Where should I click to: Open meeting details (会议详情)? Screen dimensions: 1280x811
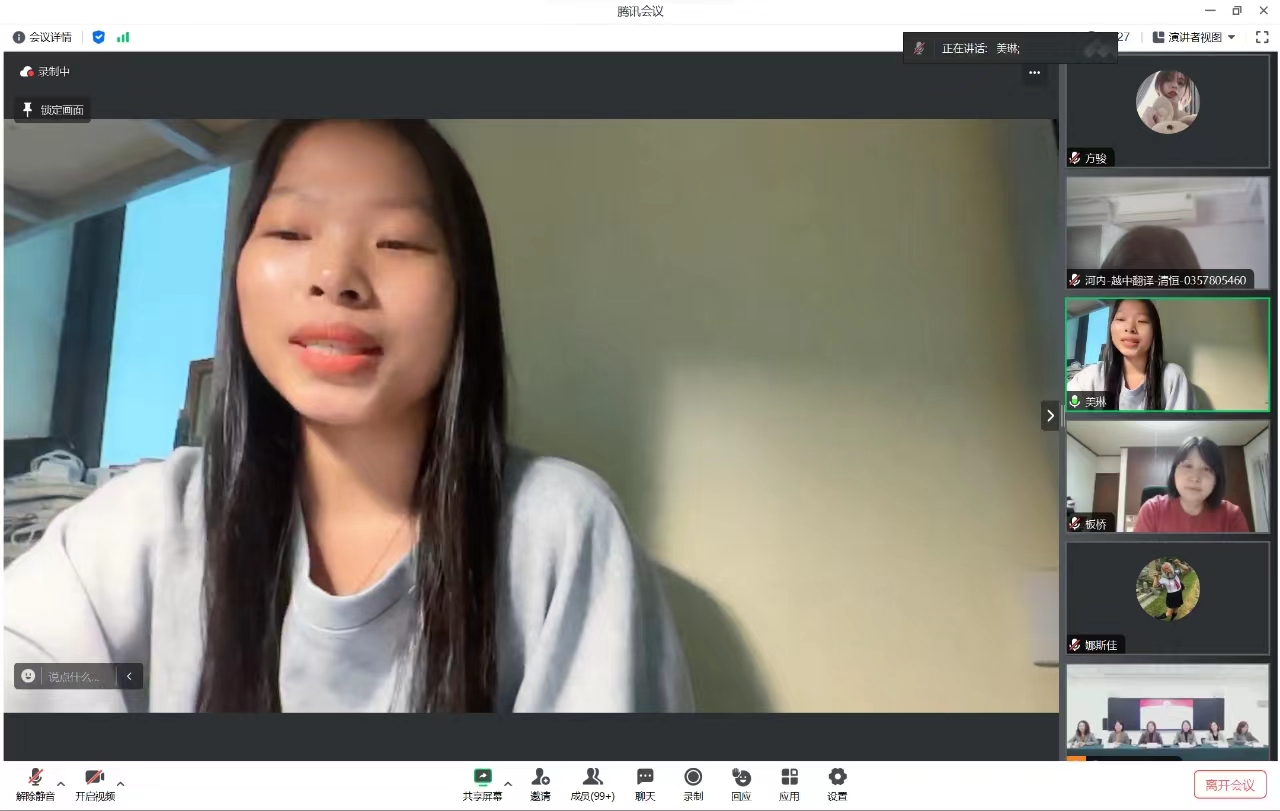42,37
